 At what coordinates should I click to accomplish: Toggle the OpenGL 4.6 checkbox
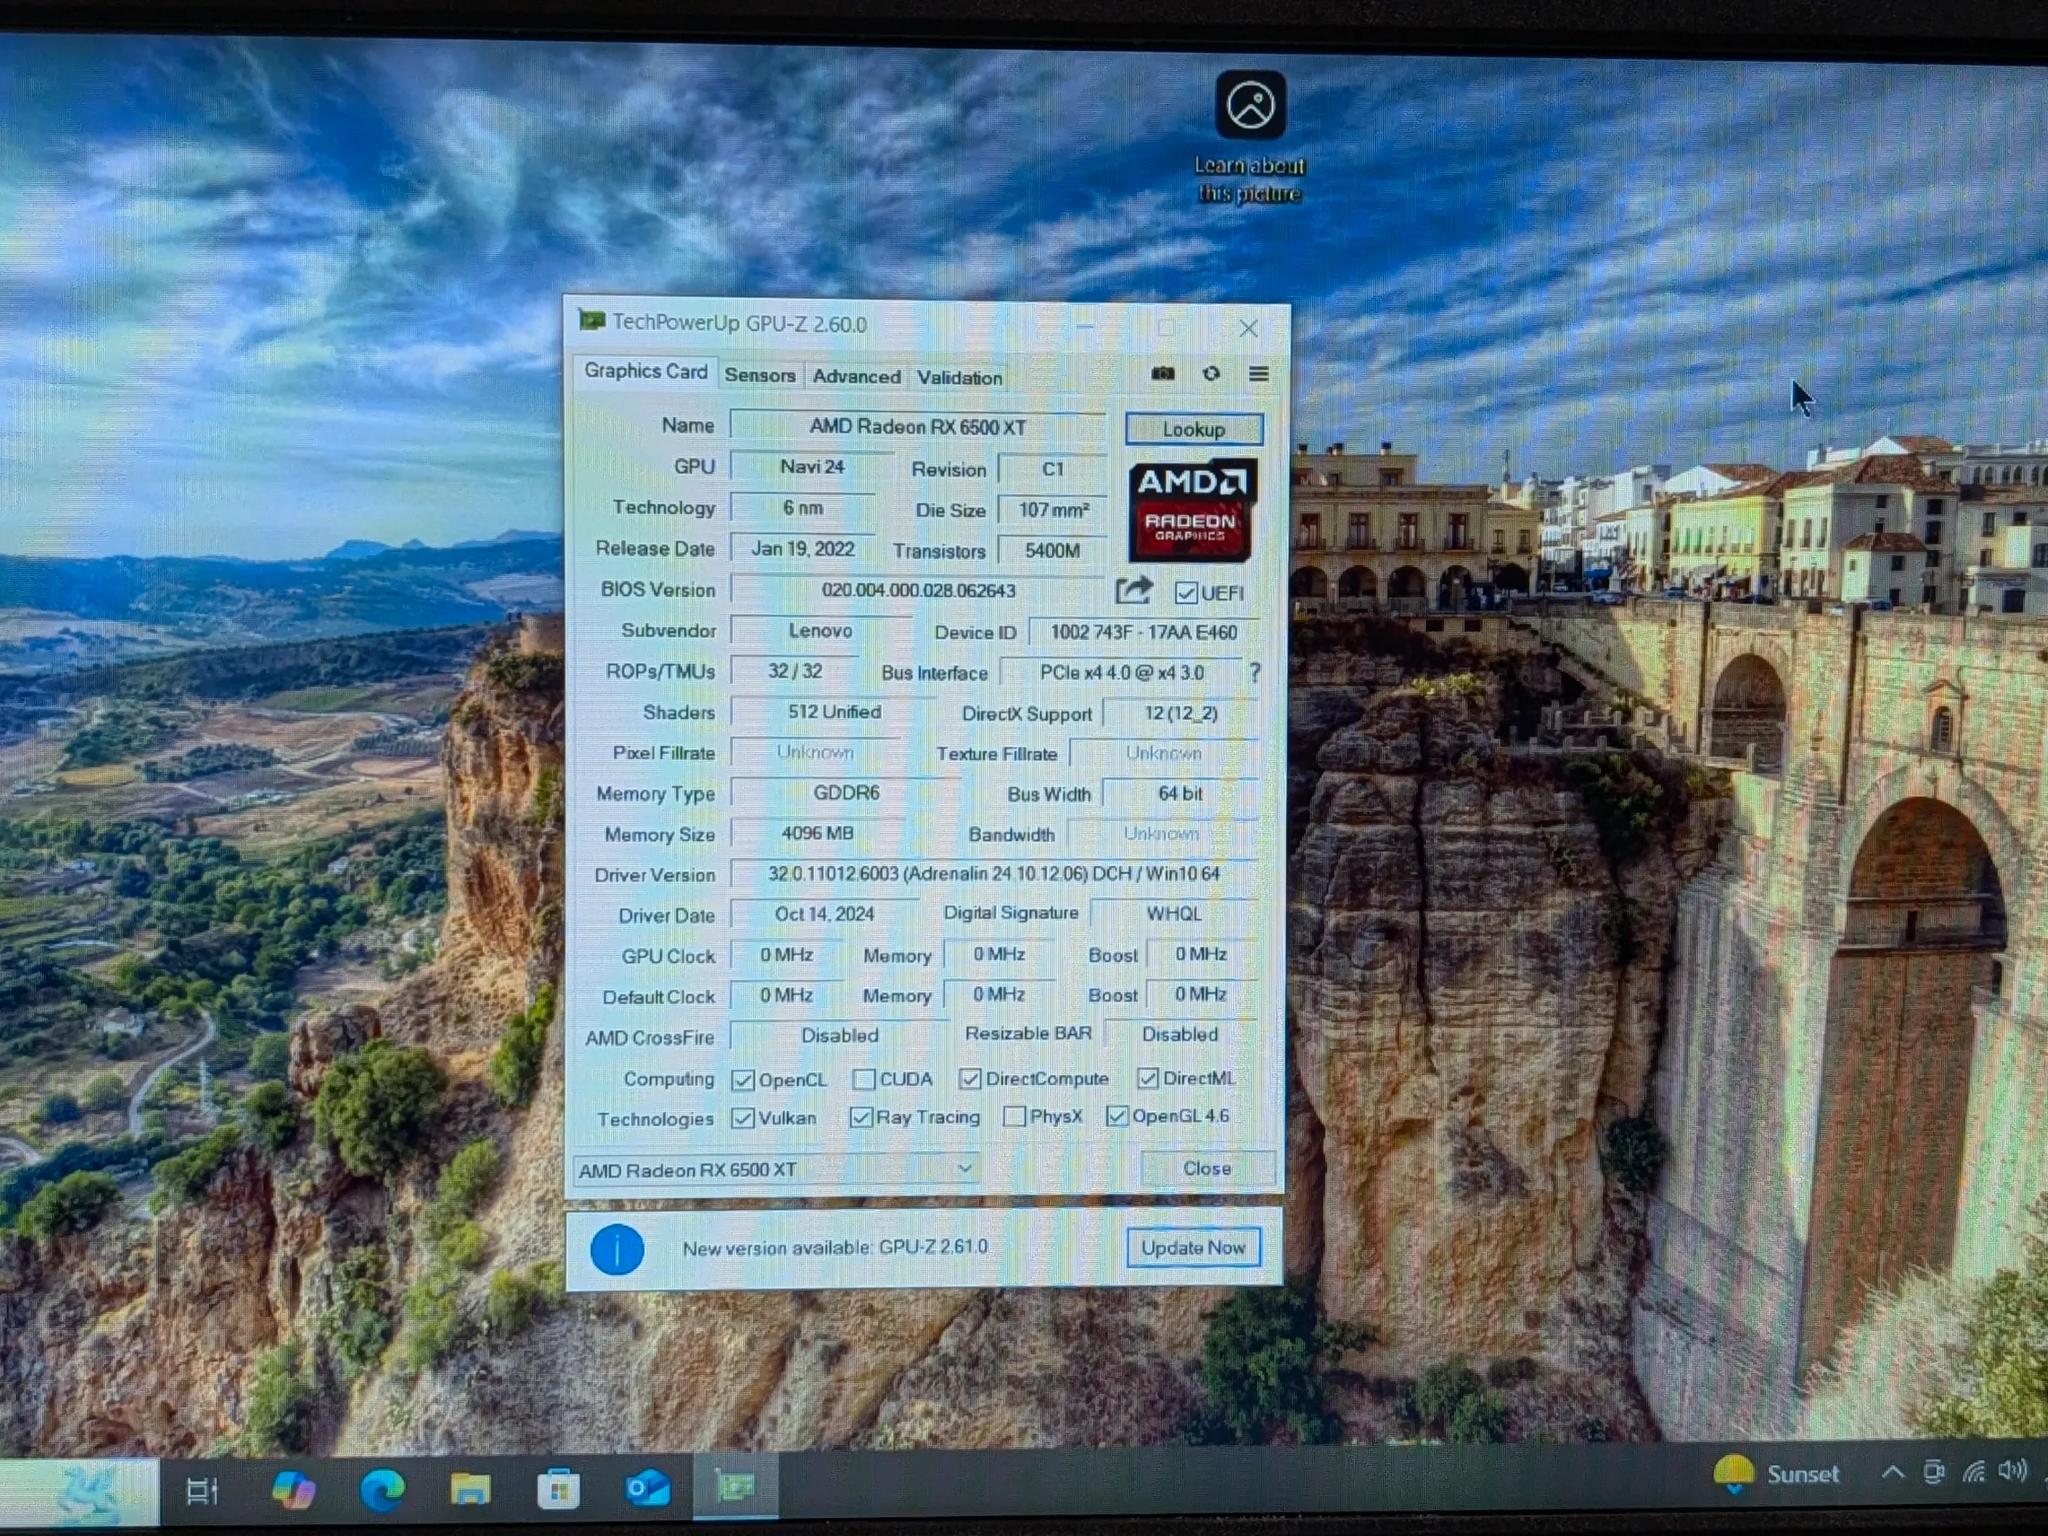tap(1117, 1116)
